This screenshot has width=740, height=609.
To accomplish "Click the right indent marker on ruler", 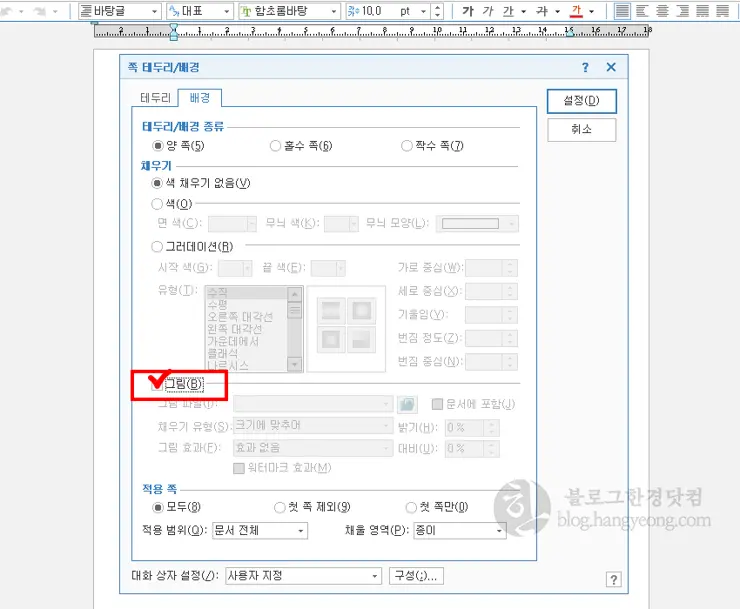I will coord(570,33).
